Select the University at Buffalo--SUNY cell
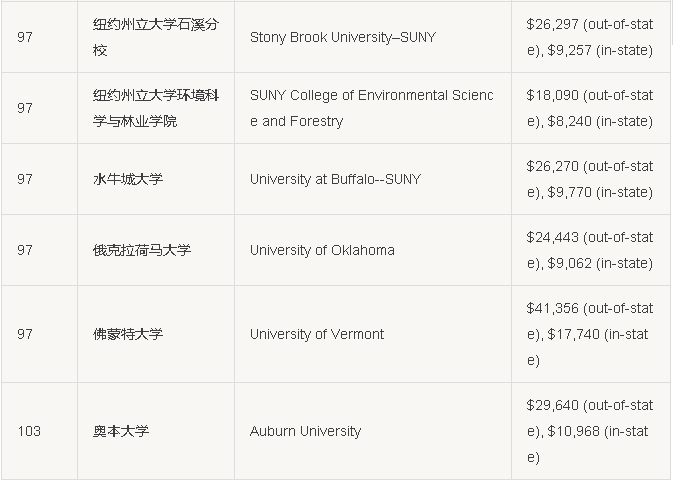The height and width of the screenshot is (483, 673). 373,179
